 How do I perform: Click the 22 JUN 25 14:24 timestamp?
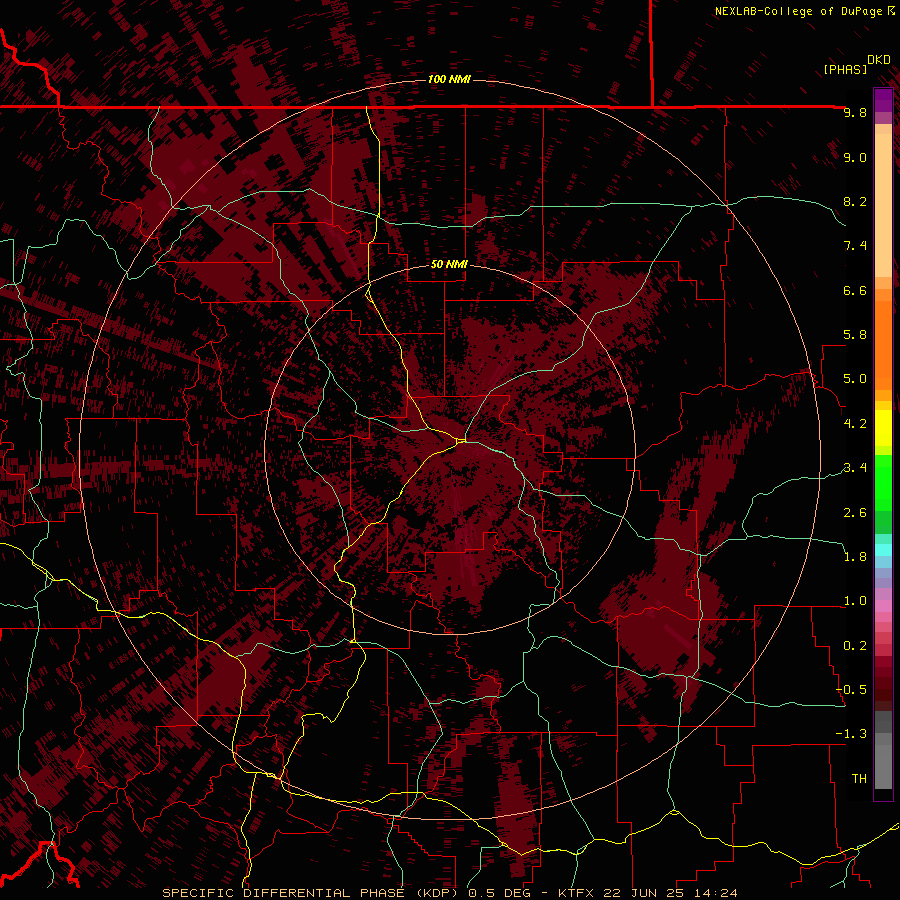coord(669,893)
